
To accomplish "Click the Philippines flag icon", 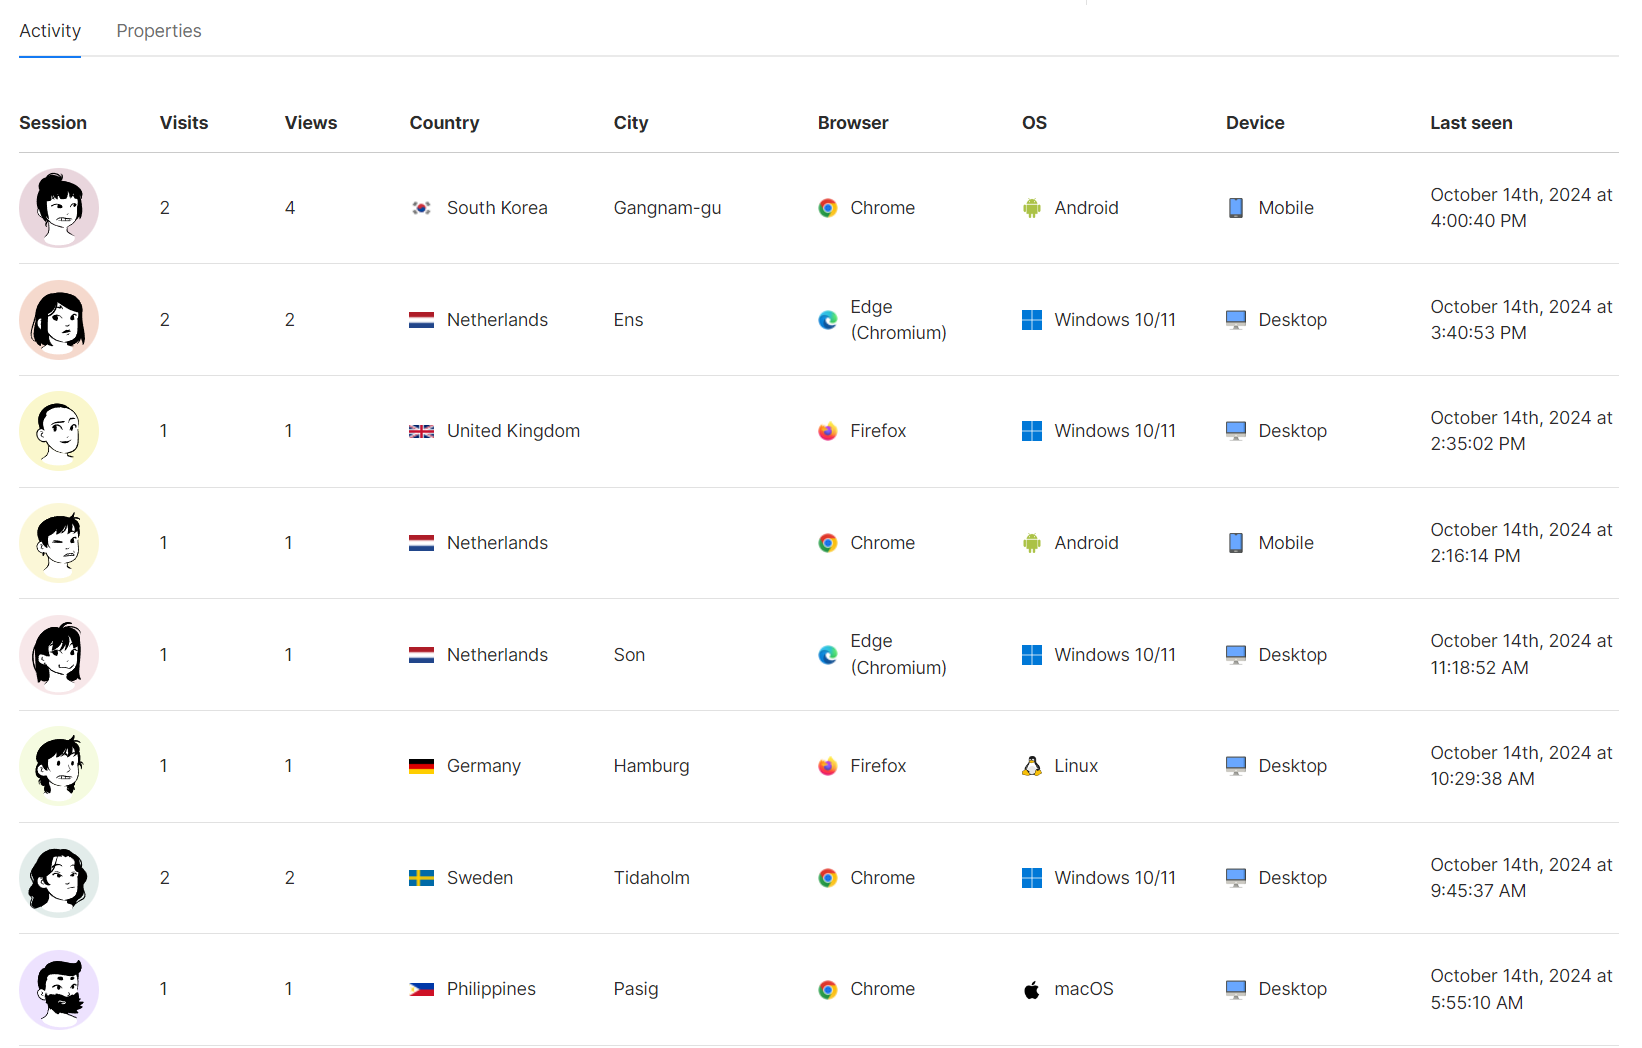I will coord(421,989).
